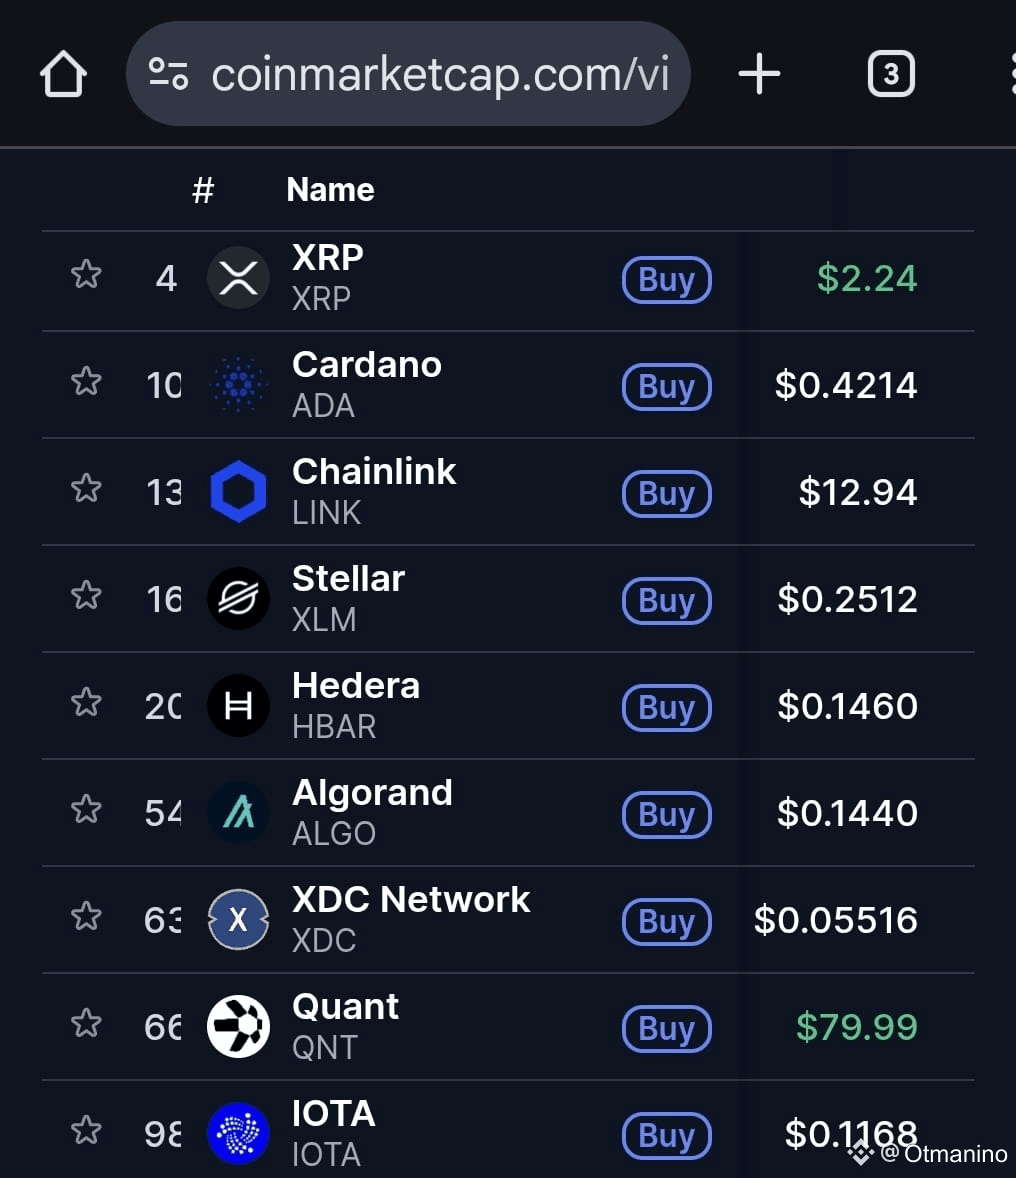This screenshot has height=1178, width=1016.
Task: Click the IOTA coin logo
Action: (x=238, y=1133)
